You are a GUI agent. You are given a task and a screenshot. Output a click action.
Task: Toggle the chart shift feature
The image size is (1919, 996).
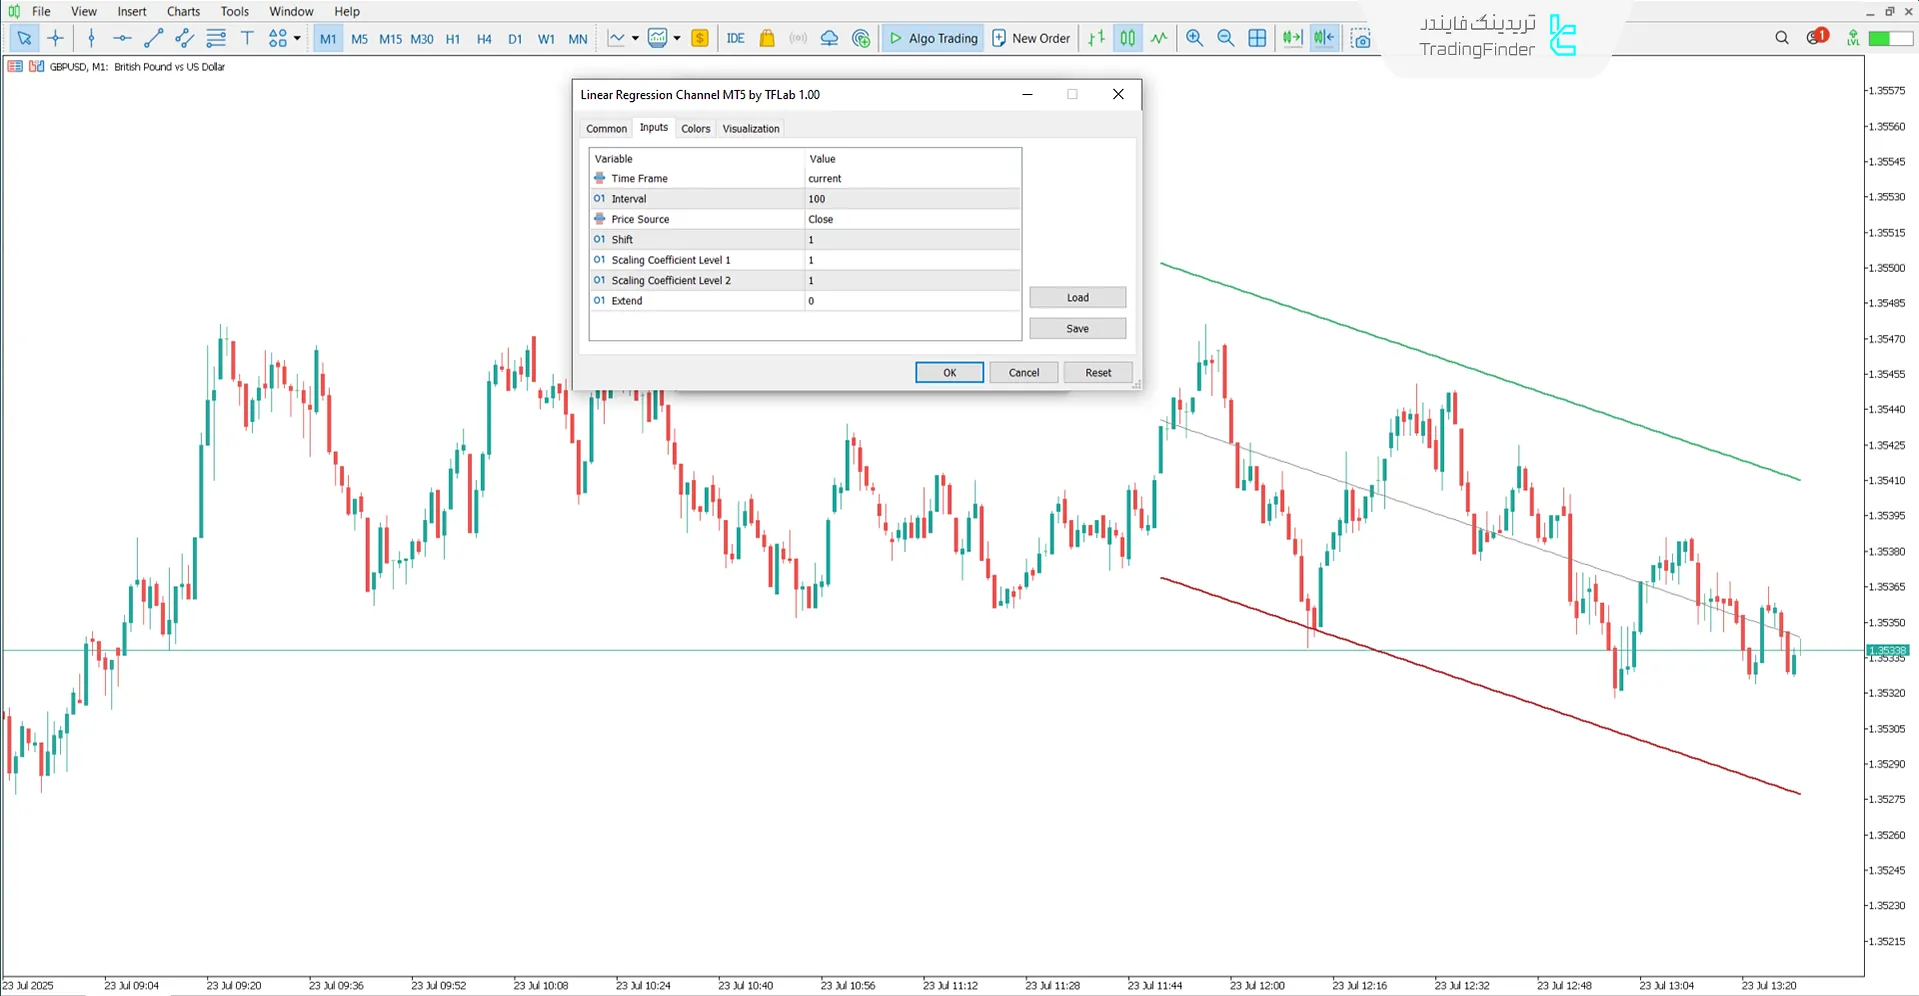(1324, 38)
